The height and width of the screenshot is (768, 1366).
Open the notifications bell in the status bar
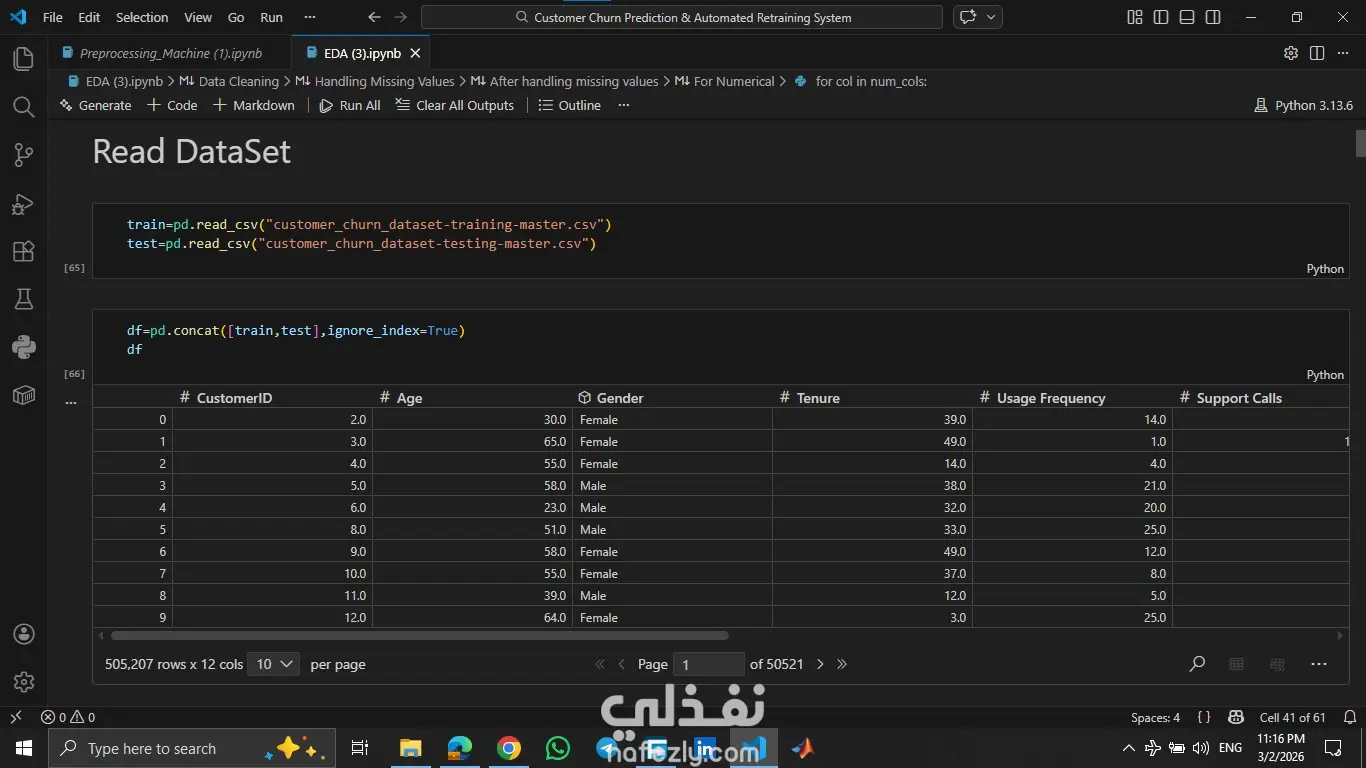coord(1350,717)
